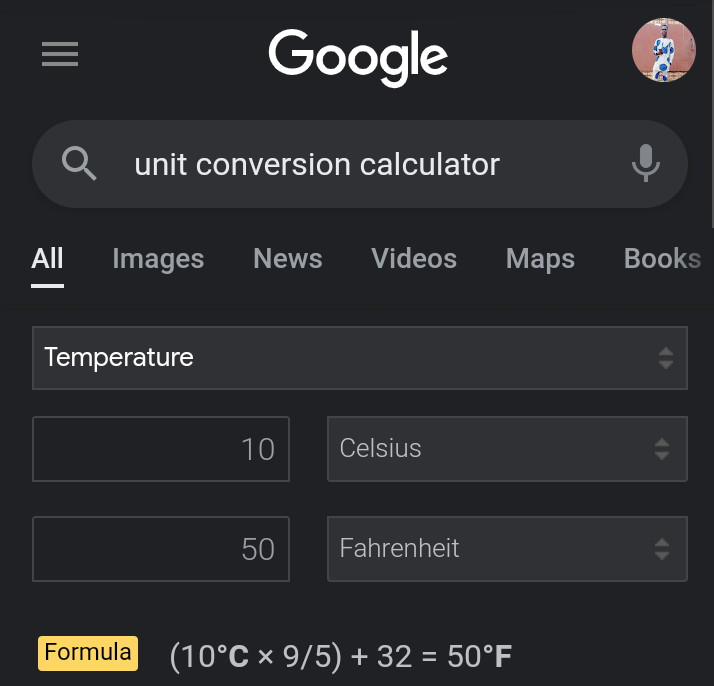Click the Fahrenheit unit arrows icon
714x686 pixels.
pos(661,549)
